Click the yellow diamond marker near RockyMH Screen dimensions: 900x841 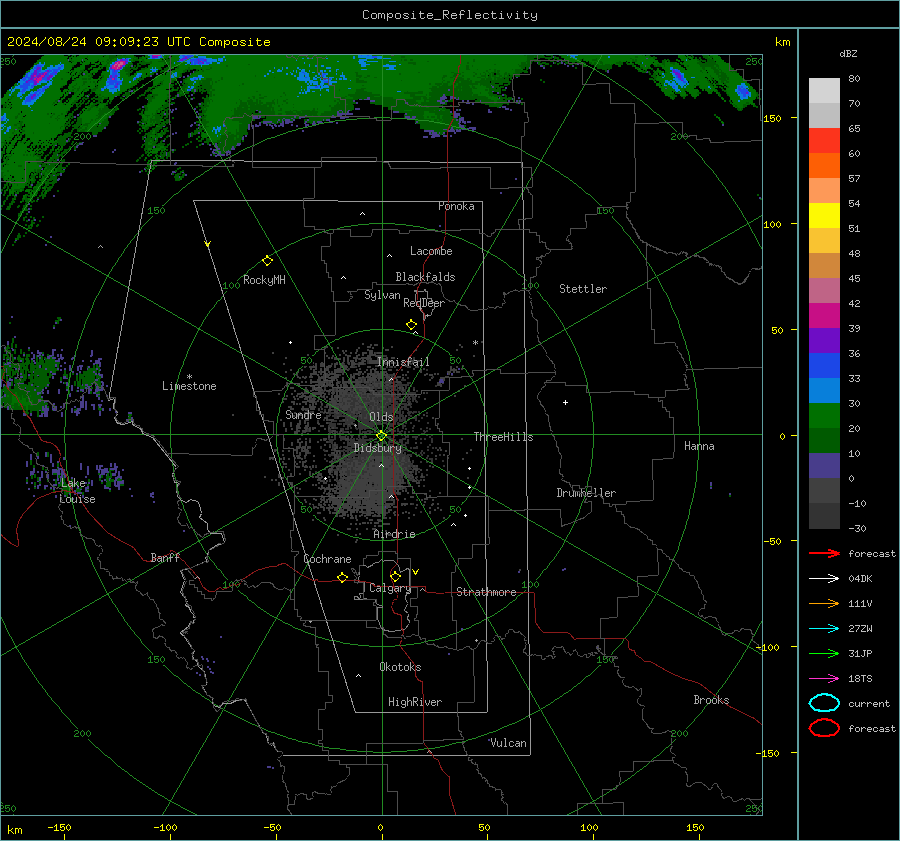click(x=267, y=261)
